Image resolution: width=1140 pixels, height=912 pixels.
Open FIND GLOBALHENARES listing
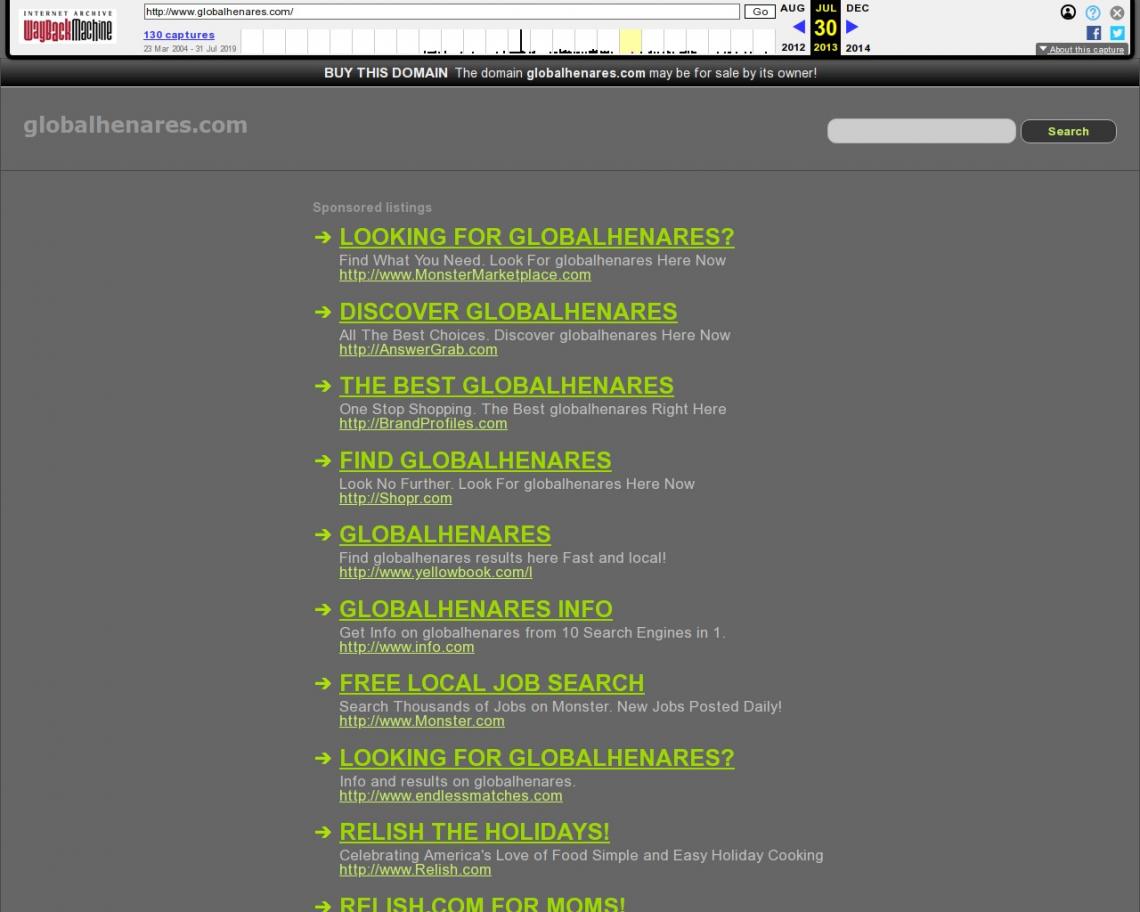(x=475, y=461)
